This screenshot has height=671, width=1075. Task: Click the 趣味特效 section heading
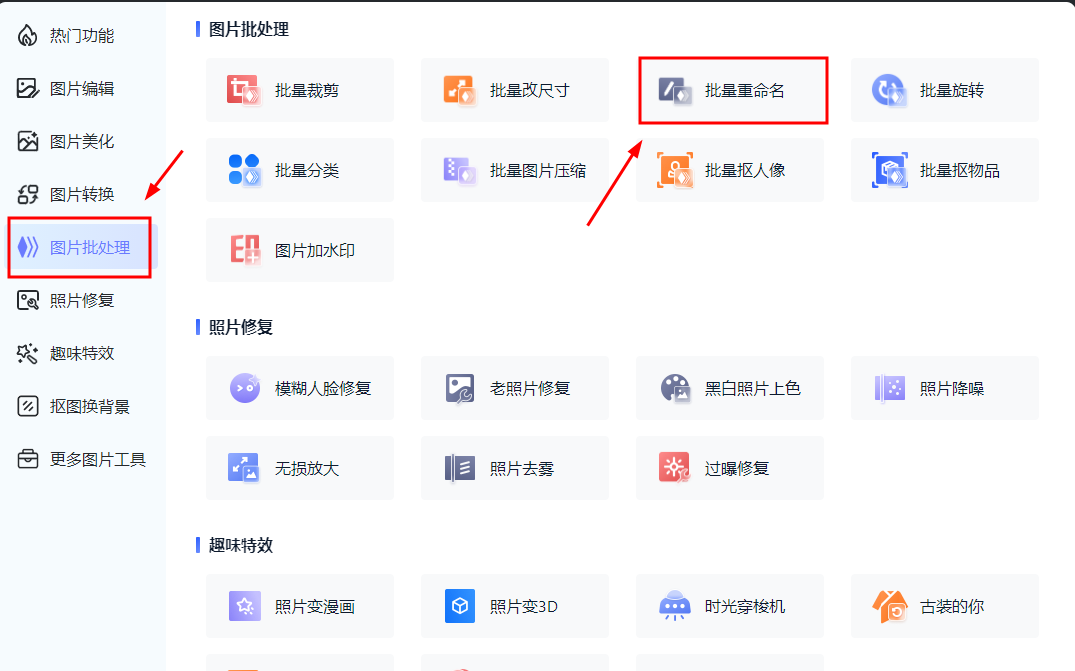241,546
